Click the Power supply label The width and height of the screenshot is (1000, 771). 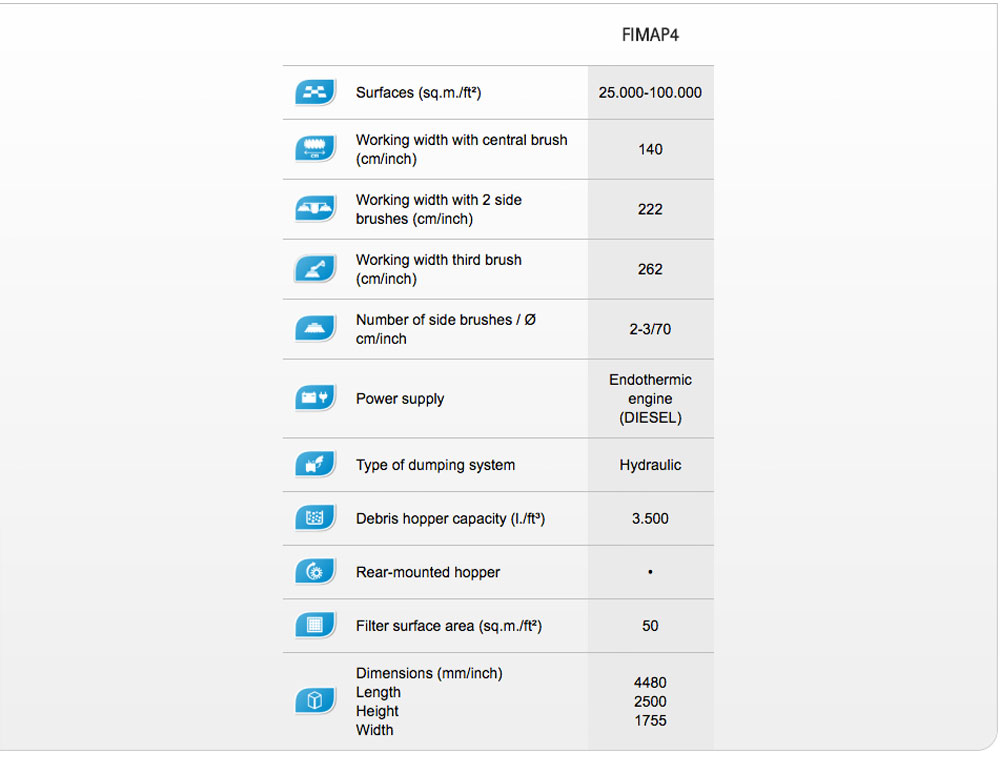(400, 399)
